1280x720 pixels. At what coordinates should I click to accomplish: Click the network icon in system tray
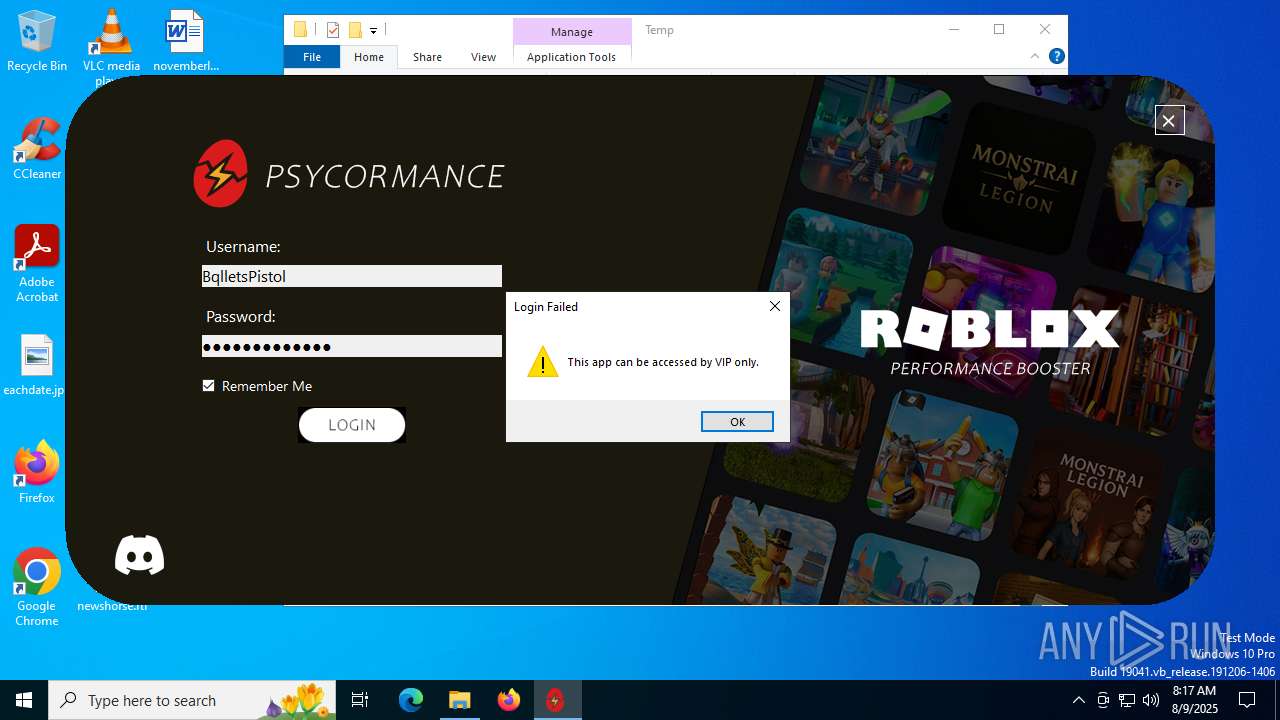click(1127, 700)
